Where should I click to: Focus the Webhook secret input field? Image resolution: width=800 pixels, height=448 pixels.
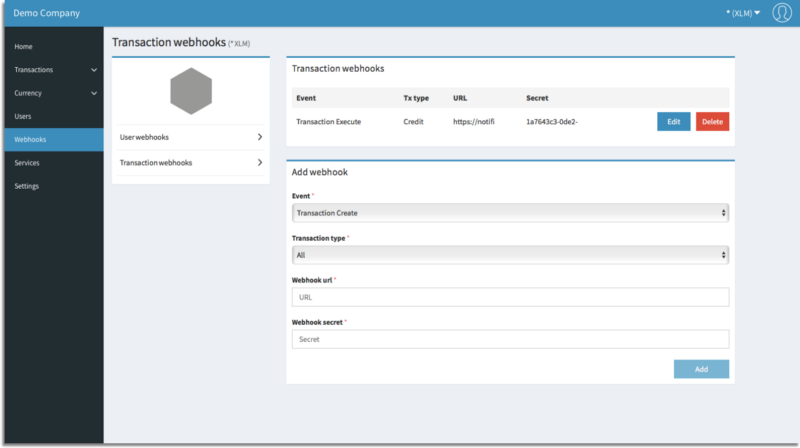510,339
